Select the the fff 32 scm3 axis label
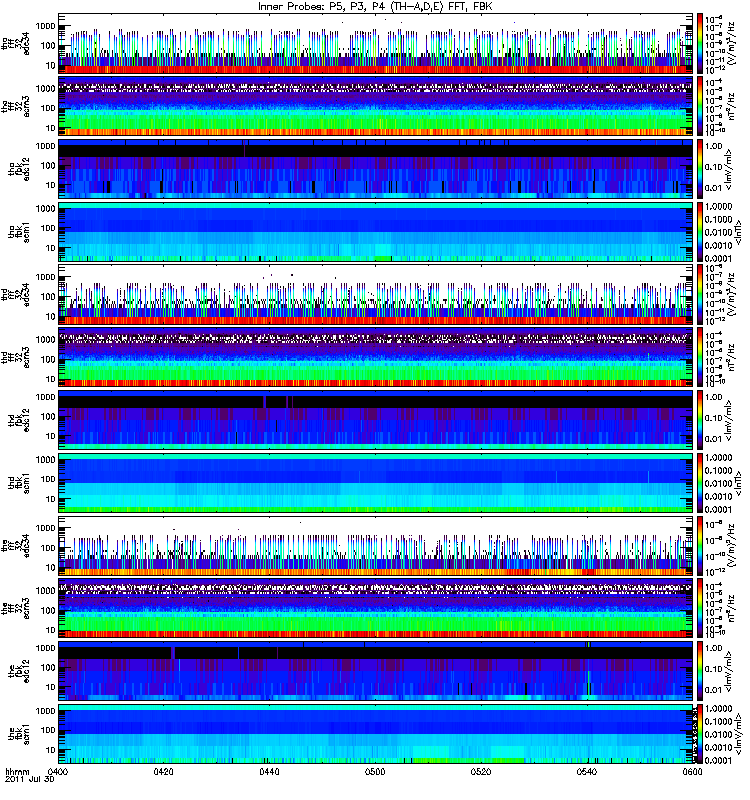 16,608
